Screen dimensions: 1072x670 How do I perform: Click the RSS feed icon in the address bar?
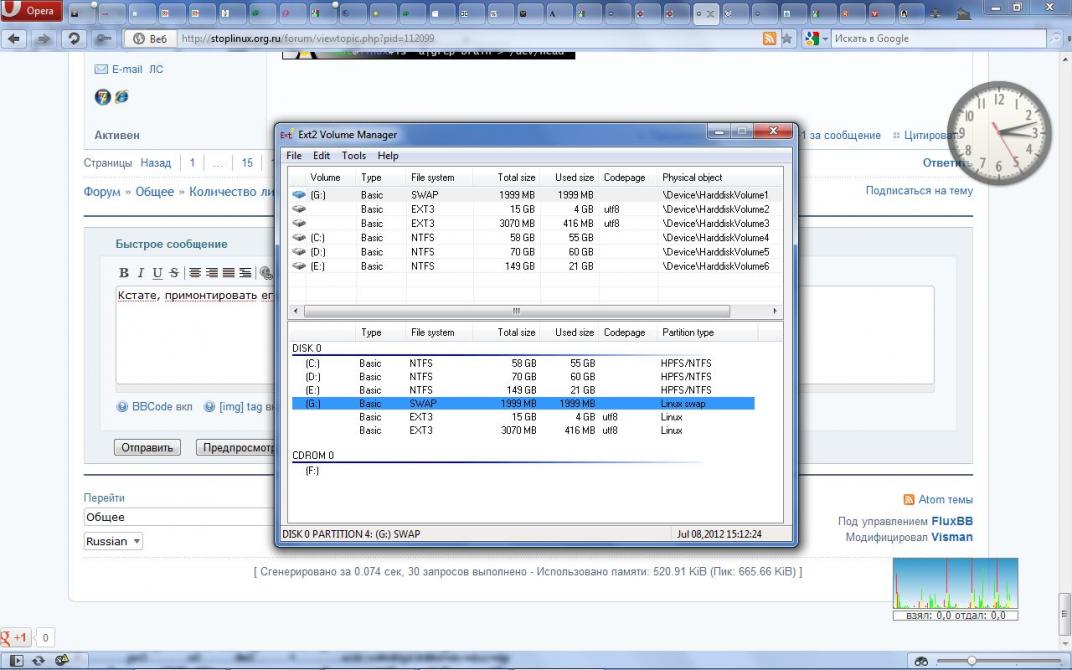(x=768, y=38)
